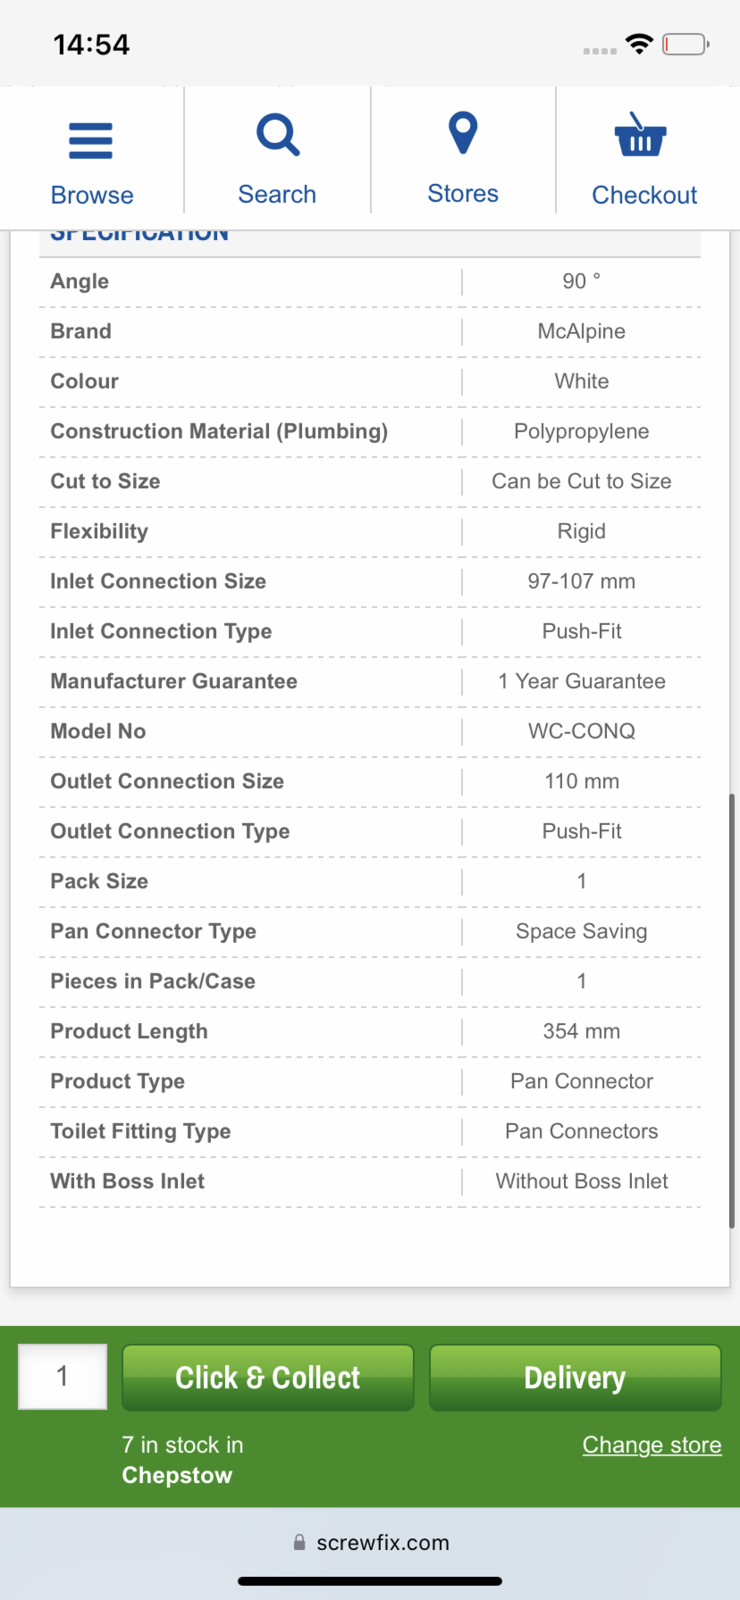Image resolution: width=740 pixels, height=1600 pixels.
Task: Tap the screwfix.com address bar
Action: point(382,1543)
